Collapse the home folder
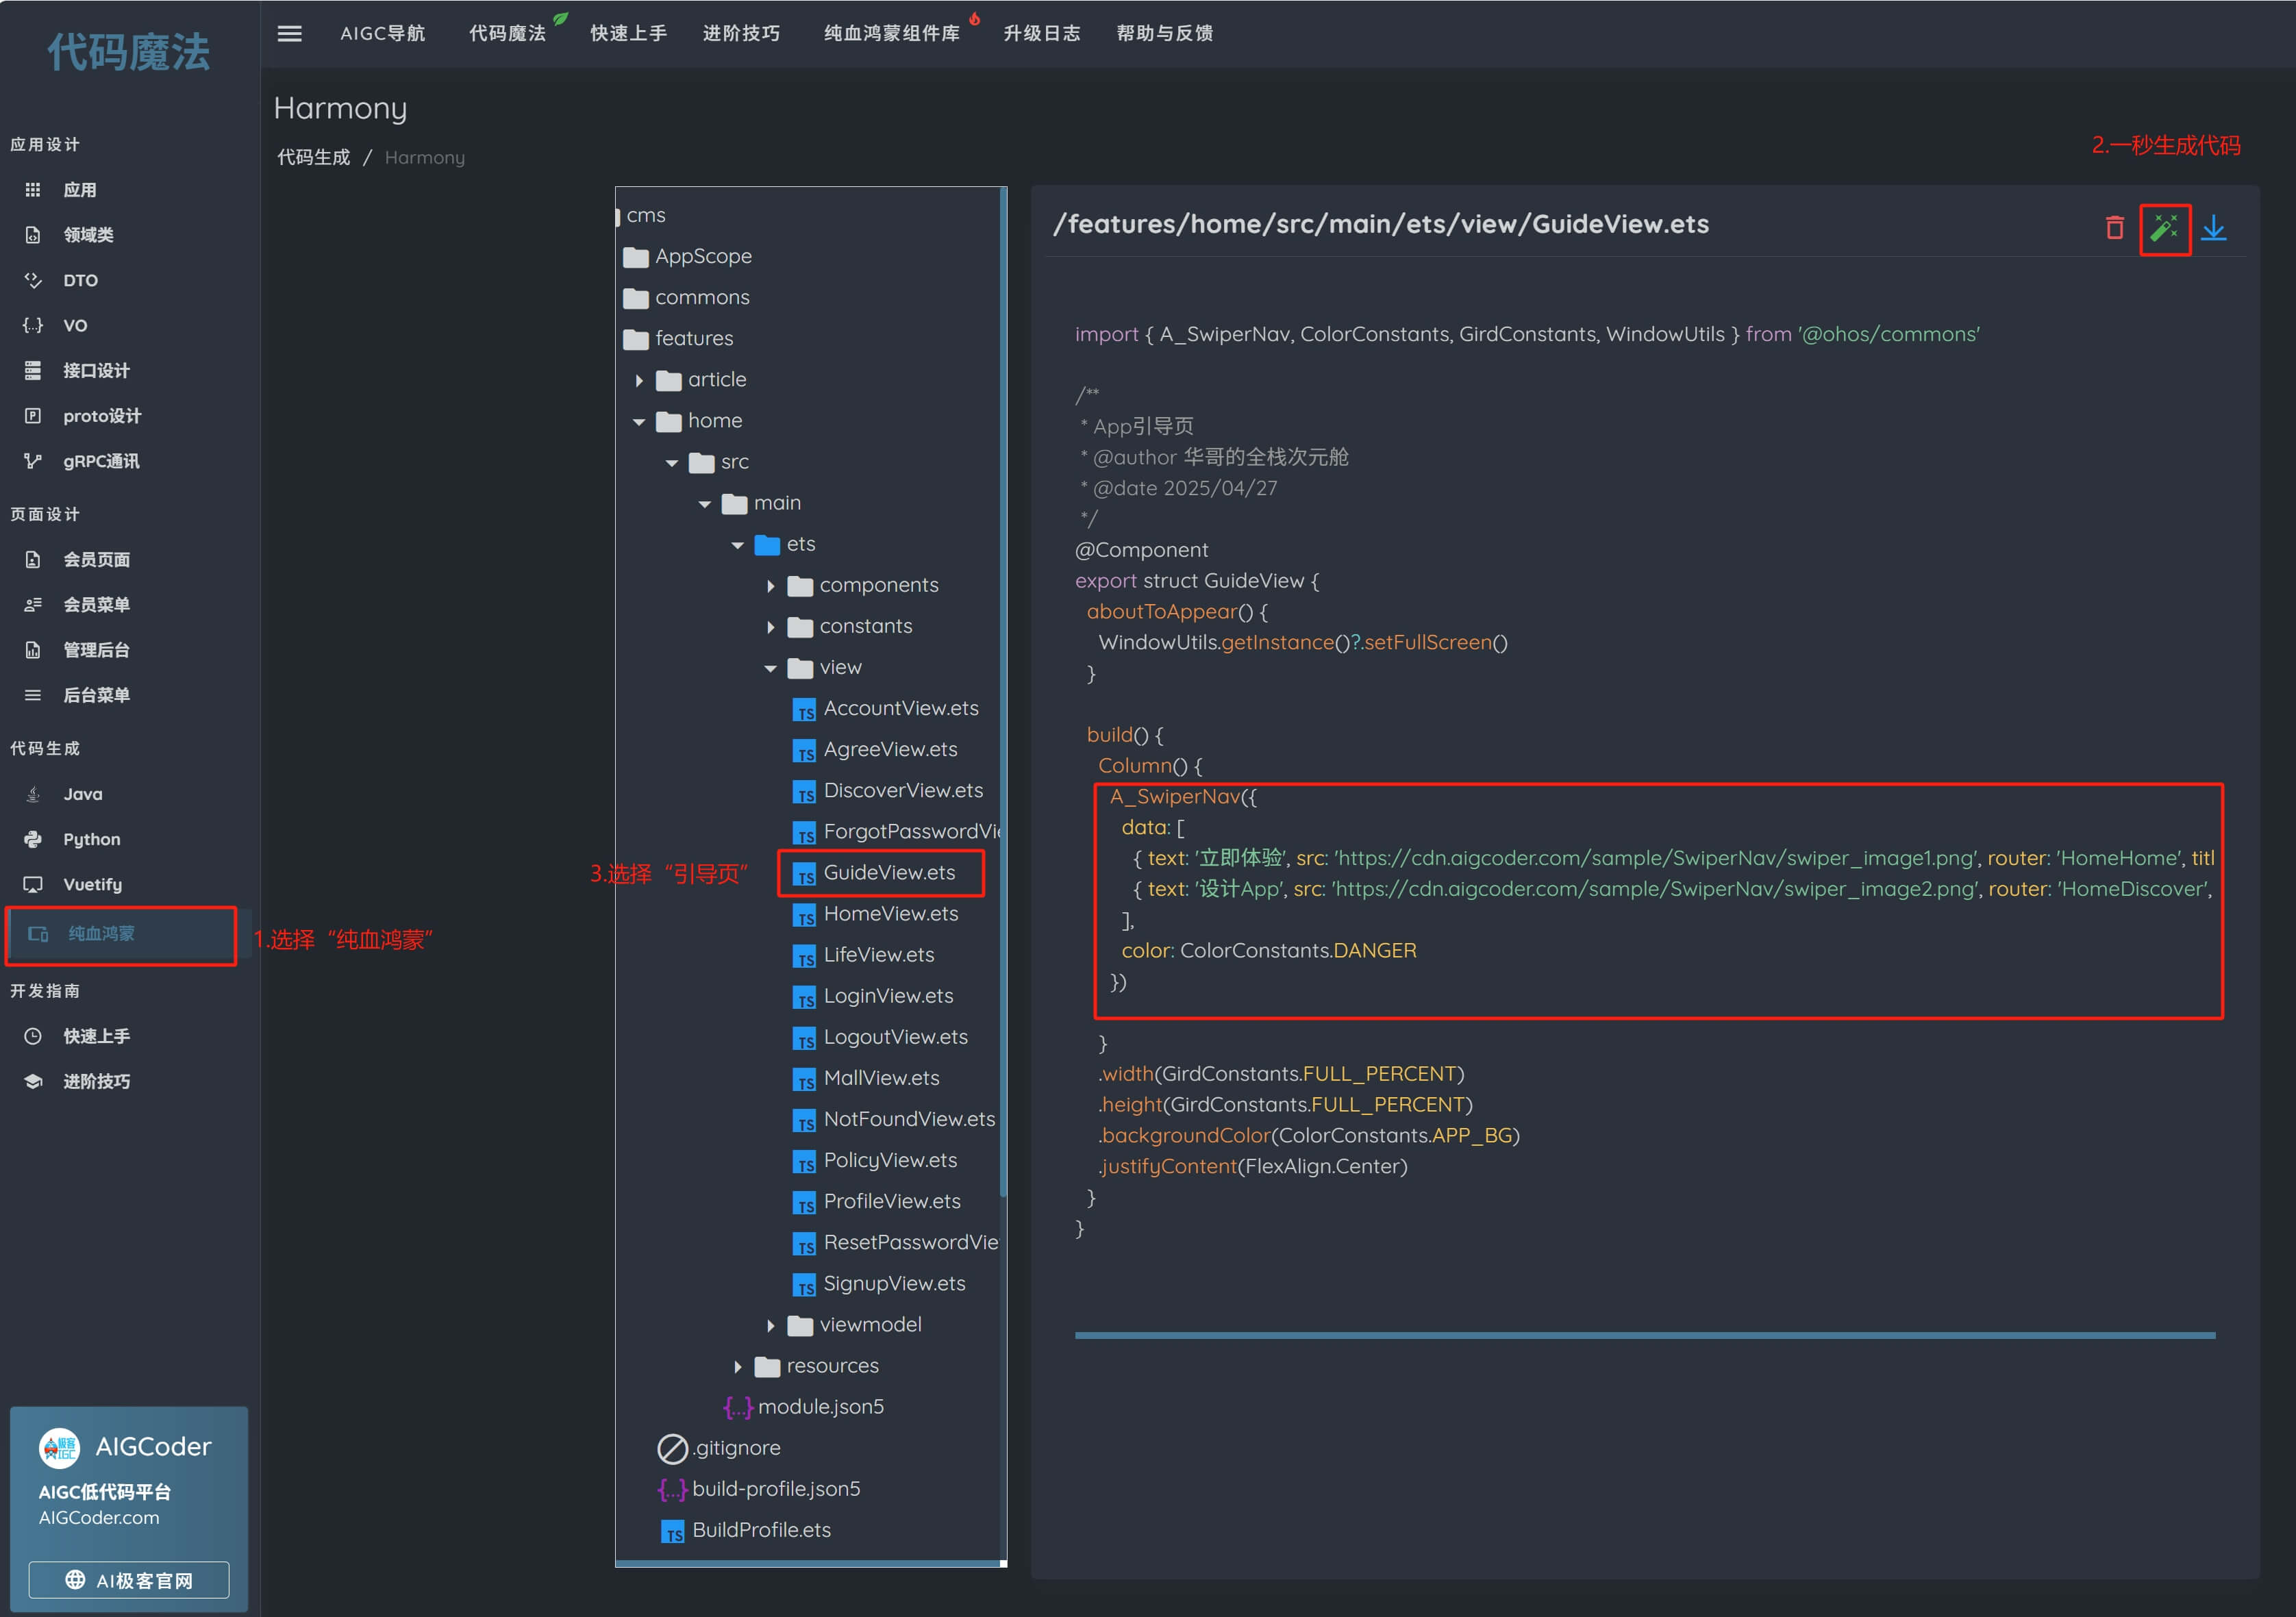 click(x=639, y=422)
